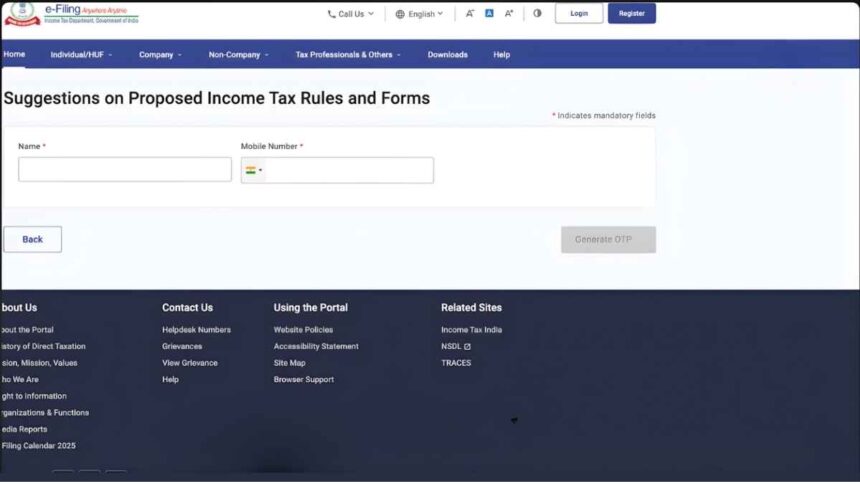This screenshot has height=484, width=860.
Task: Increase font size with A+ icon
Action: tap(509, 13)
